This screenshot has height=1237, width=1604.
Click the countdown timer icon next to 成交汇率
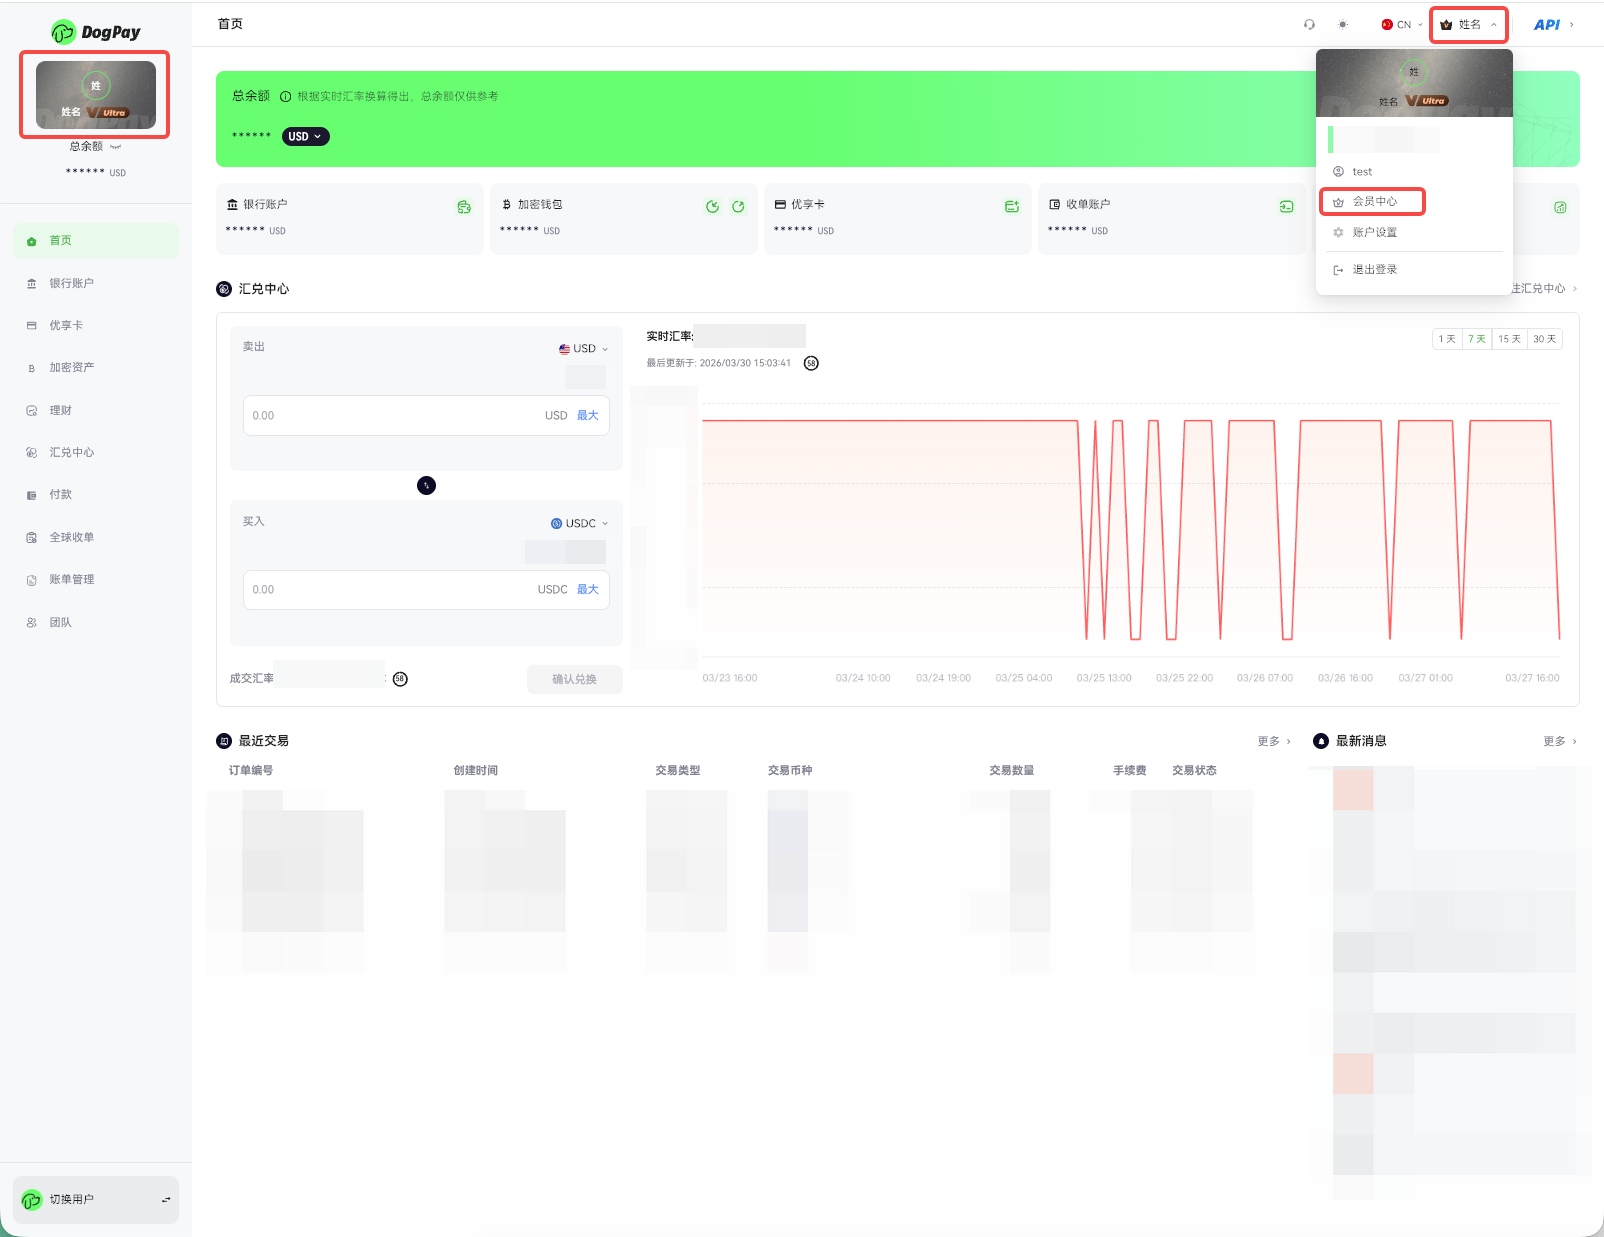pos(400,679)
